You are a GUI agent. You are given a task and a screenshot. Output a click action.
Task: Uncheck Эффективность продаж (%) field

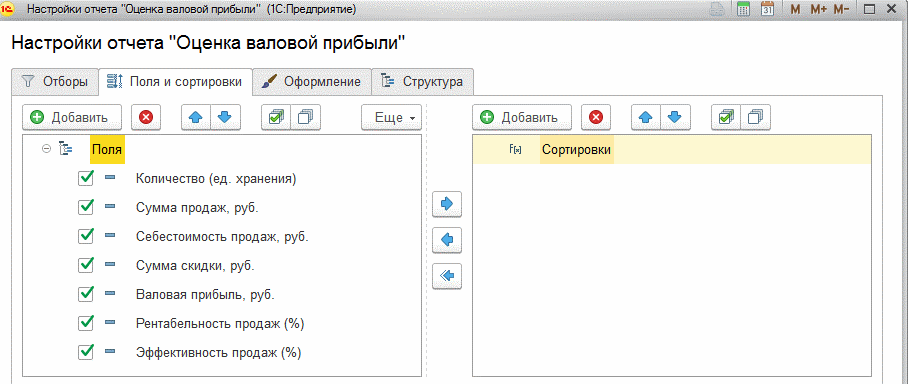click(x=86, y=352)
